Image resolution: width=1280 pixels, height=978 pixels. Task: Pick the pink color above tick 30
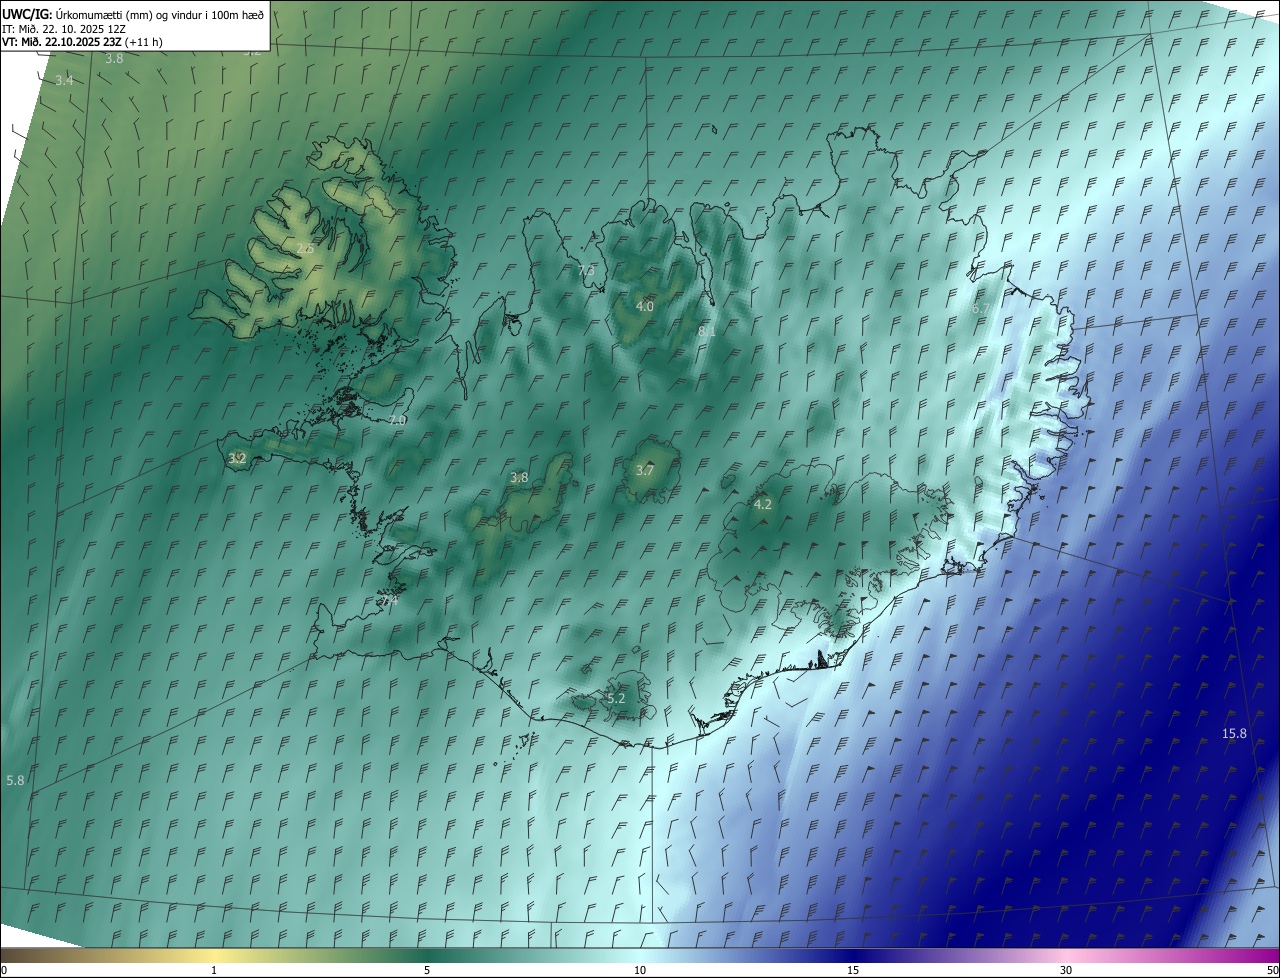pyautogui.click(x=1066, y=956)
